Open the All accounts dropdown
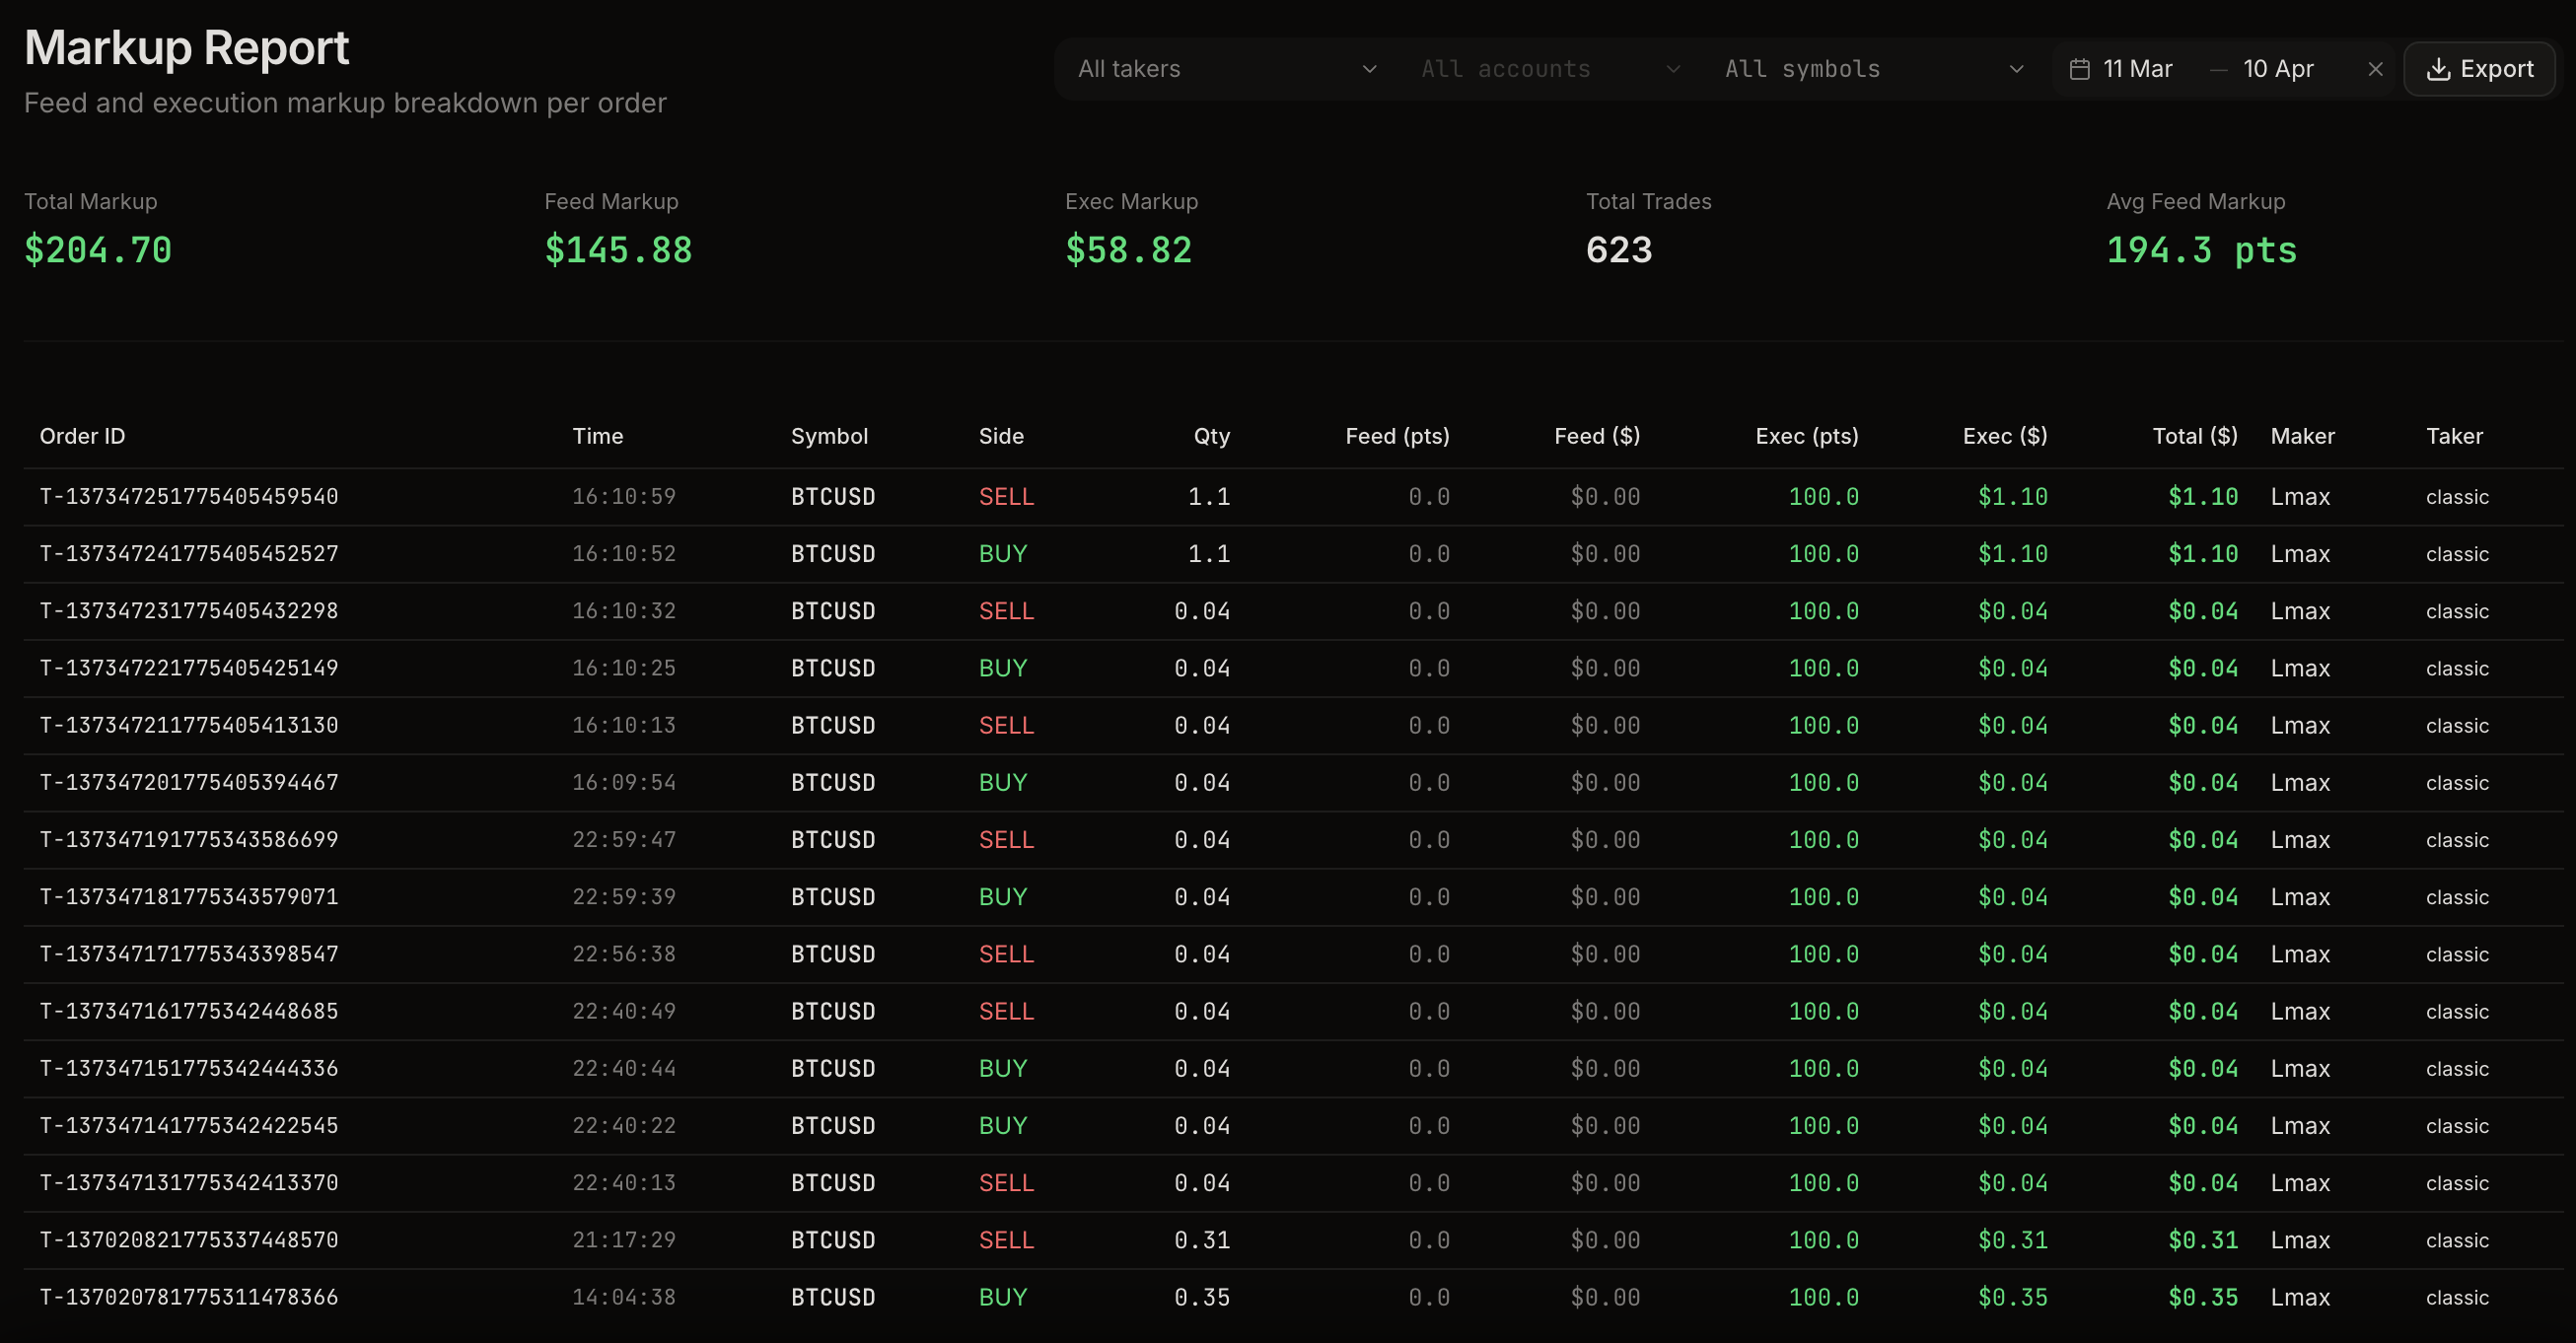The width and height of the screenshot is (2576, 1343). pyautogui.click(x=1550, y=68)
